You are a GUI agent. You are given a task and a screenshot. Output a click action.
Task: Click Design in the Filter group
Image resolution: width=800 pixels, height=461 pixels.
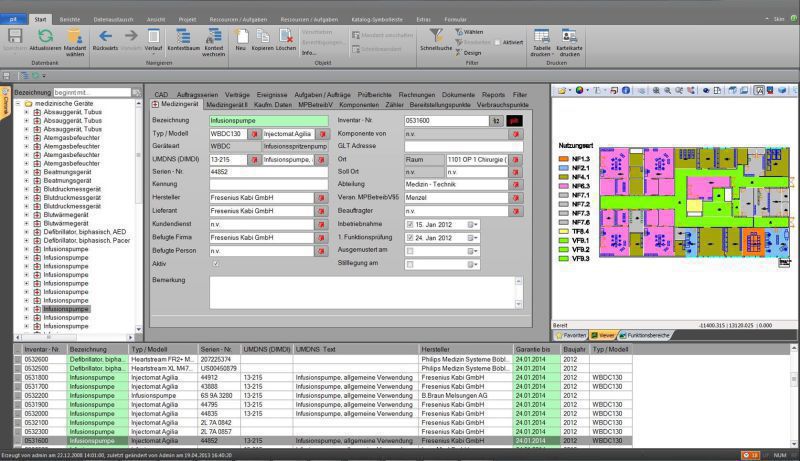[468, 53]
